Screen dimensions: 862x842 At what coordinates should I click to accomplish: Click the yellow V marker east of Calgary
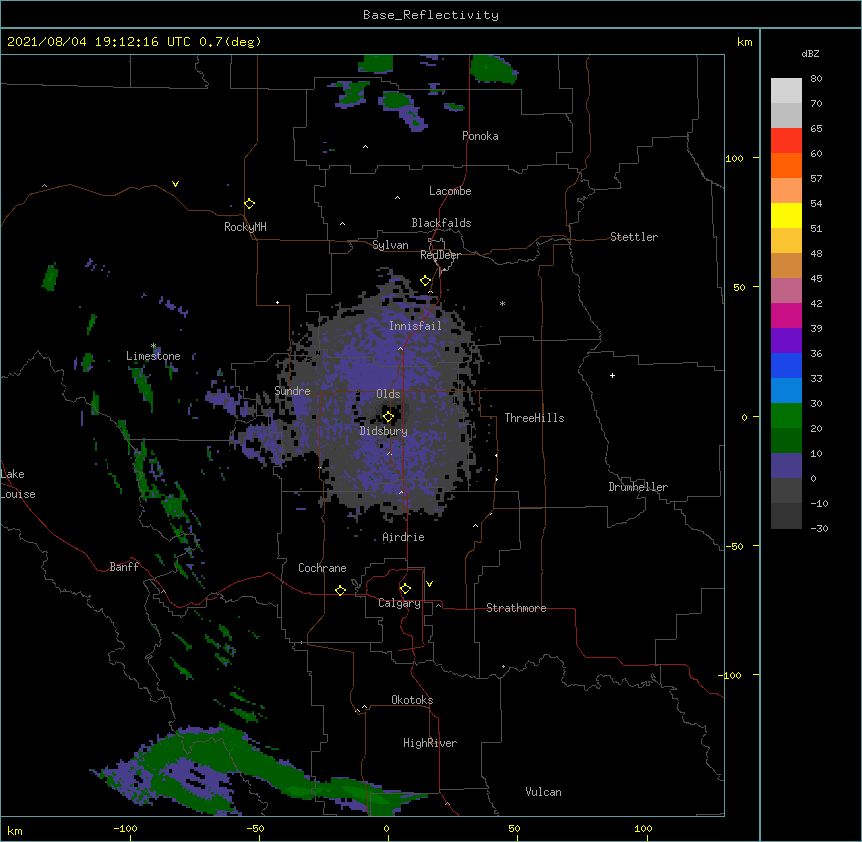pyautogui.click(x=429, y=584)
